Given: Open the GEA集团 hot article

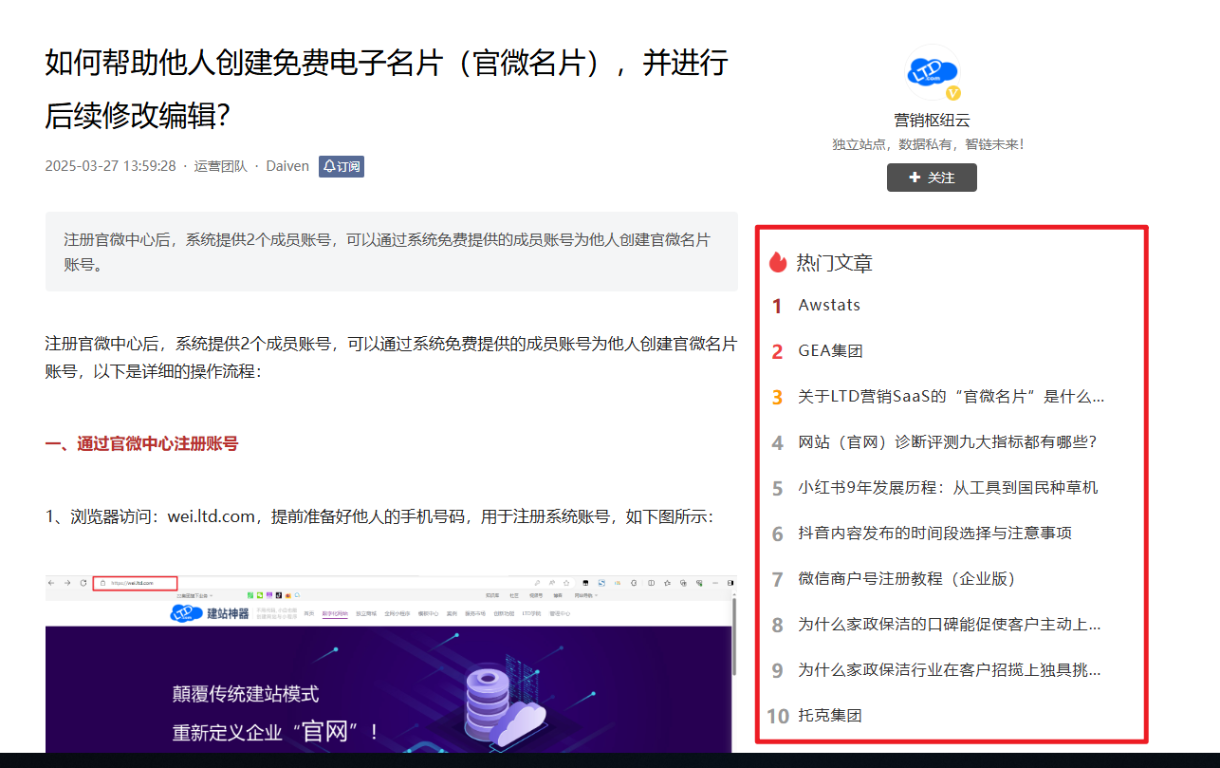Looking at the screenshot, I should coord(830,351).
